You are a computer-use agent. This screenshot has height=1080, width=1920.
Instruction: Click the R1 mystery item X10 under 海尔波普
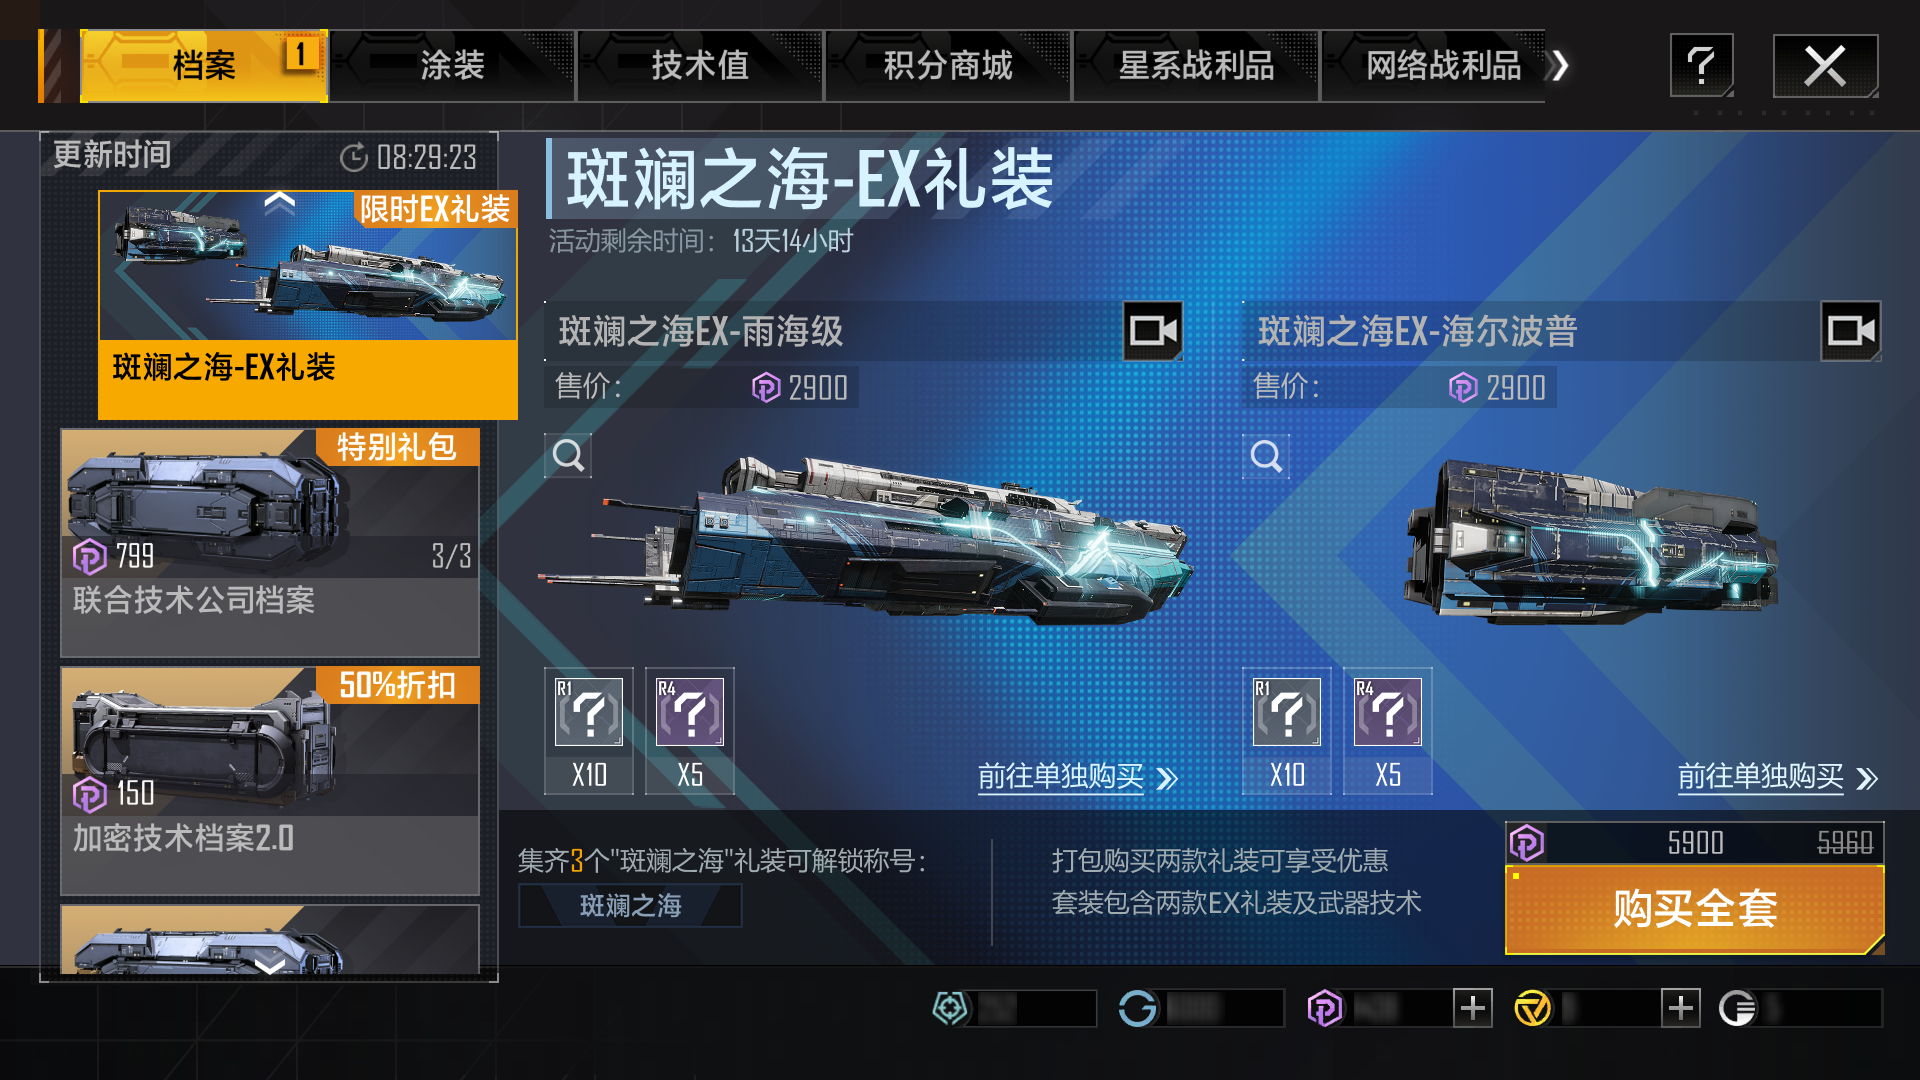1287,731
